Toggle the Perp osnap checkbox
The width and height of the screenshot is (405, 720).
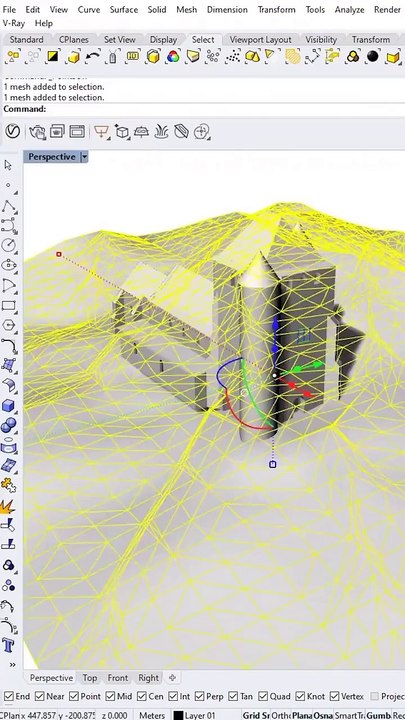coord(201,697)
